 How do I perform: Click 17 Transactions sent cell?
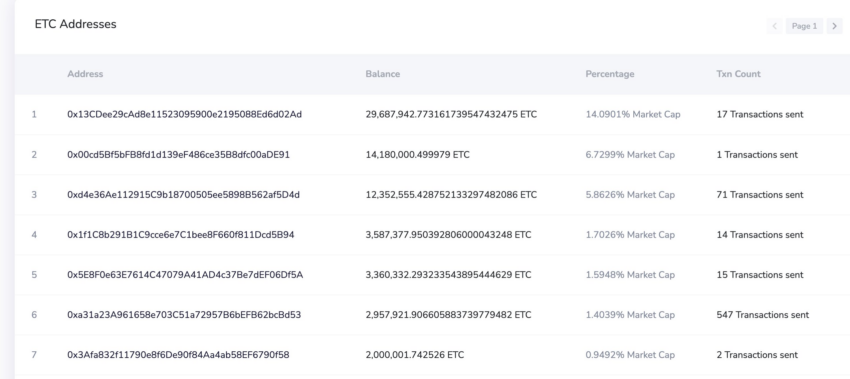(759, 114)
